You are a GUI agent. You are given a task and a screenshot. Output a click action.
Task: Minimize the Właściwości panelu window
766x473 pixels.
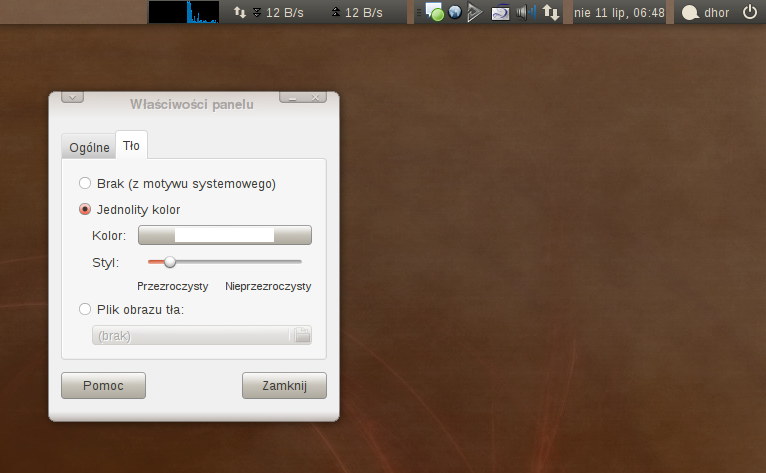click(292, 98)
